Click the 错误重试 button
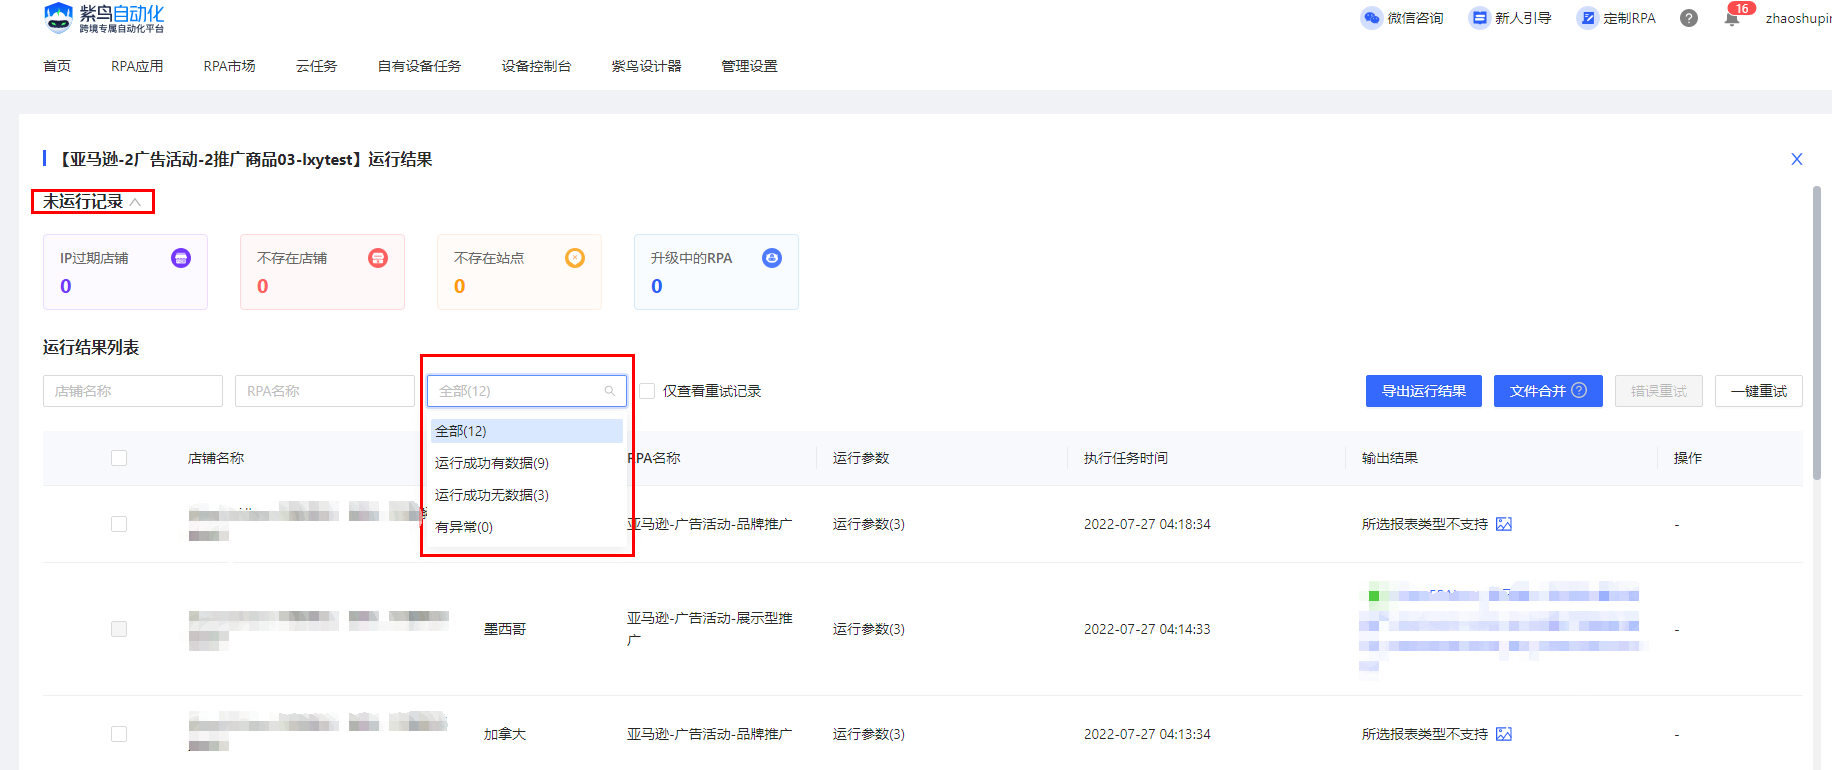This screenshot has height=770, width=1832. (1659, 391)
